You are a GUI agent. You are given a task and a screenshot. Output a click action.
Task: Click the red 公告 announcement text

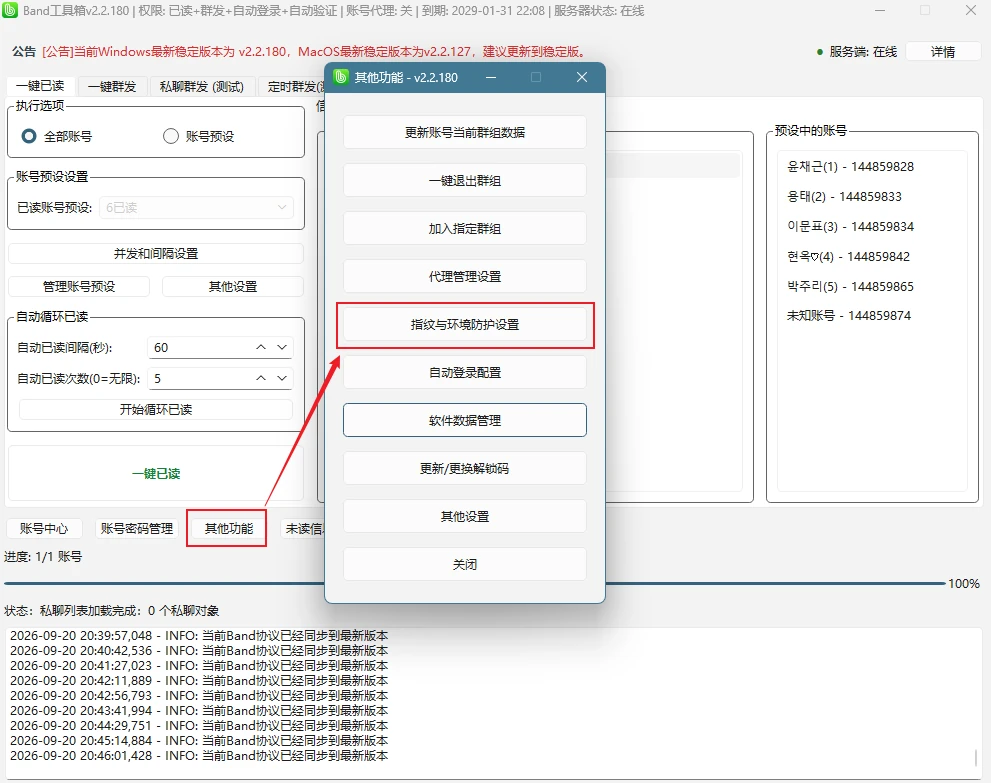(315, 52)
